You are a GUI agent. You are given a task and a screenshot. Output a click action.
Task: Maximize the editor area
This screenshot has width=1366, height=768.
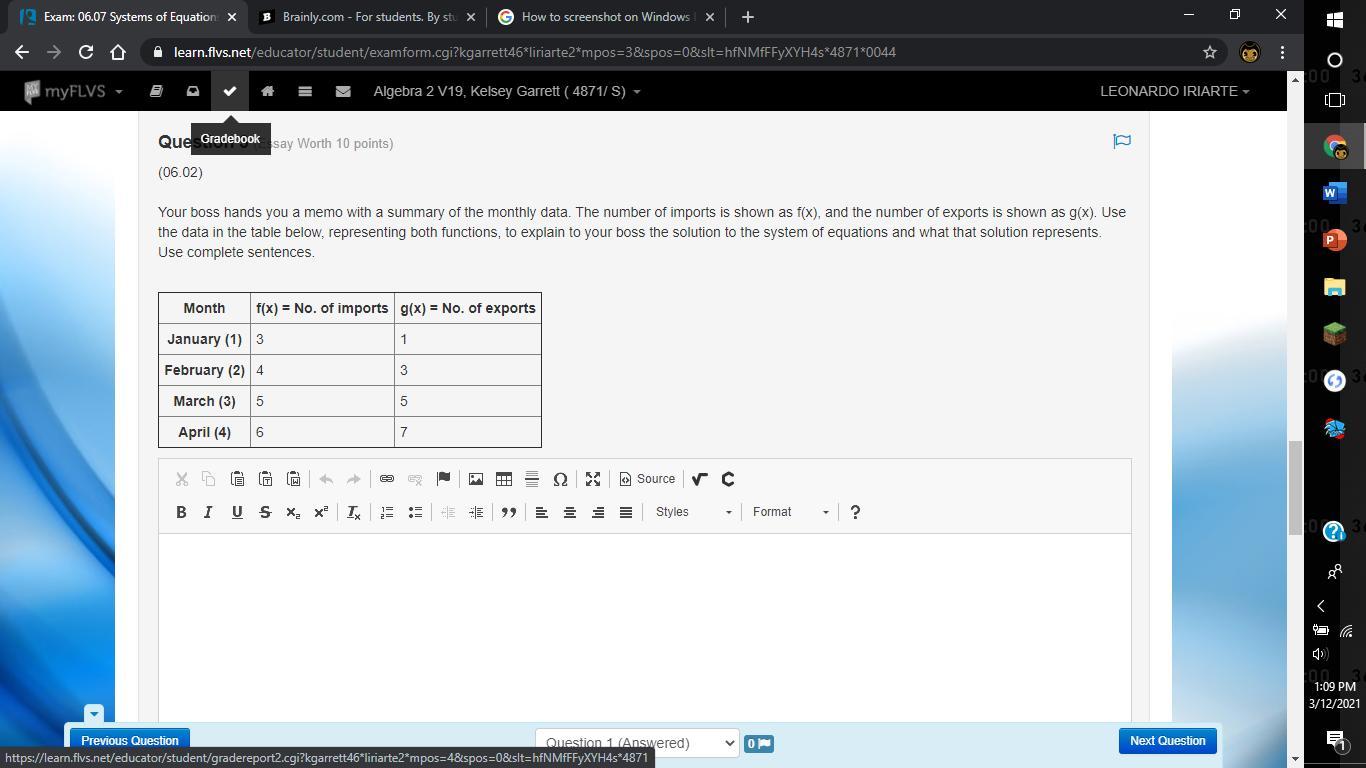click(593, 479)
